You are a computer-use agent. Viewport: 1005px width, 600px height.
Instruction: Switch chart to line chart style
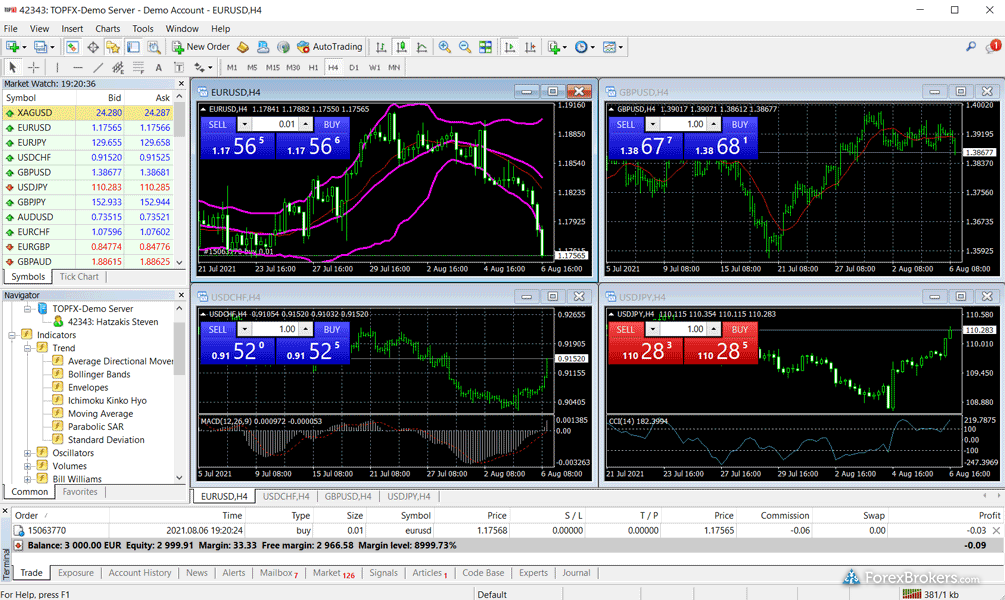[x=422, y=47]
